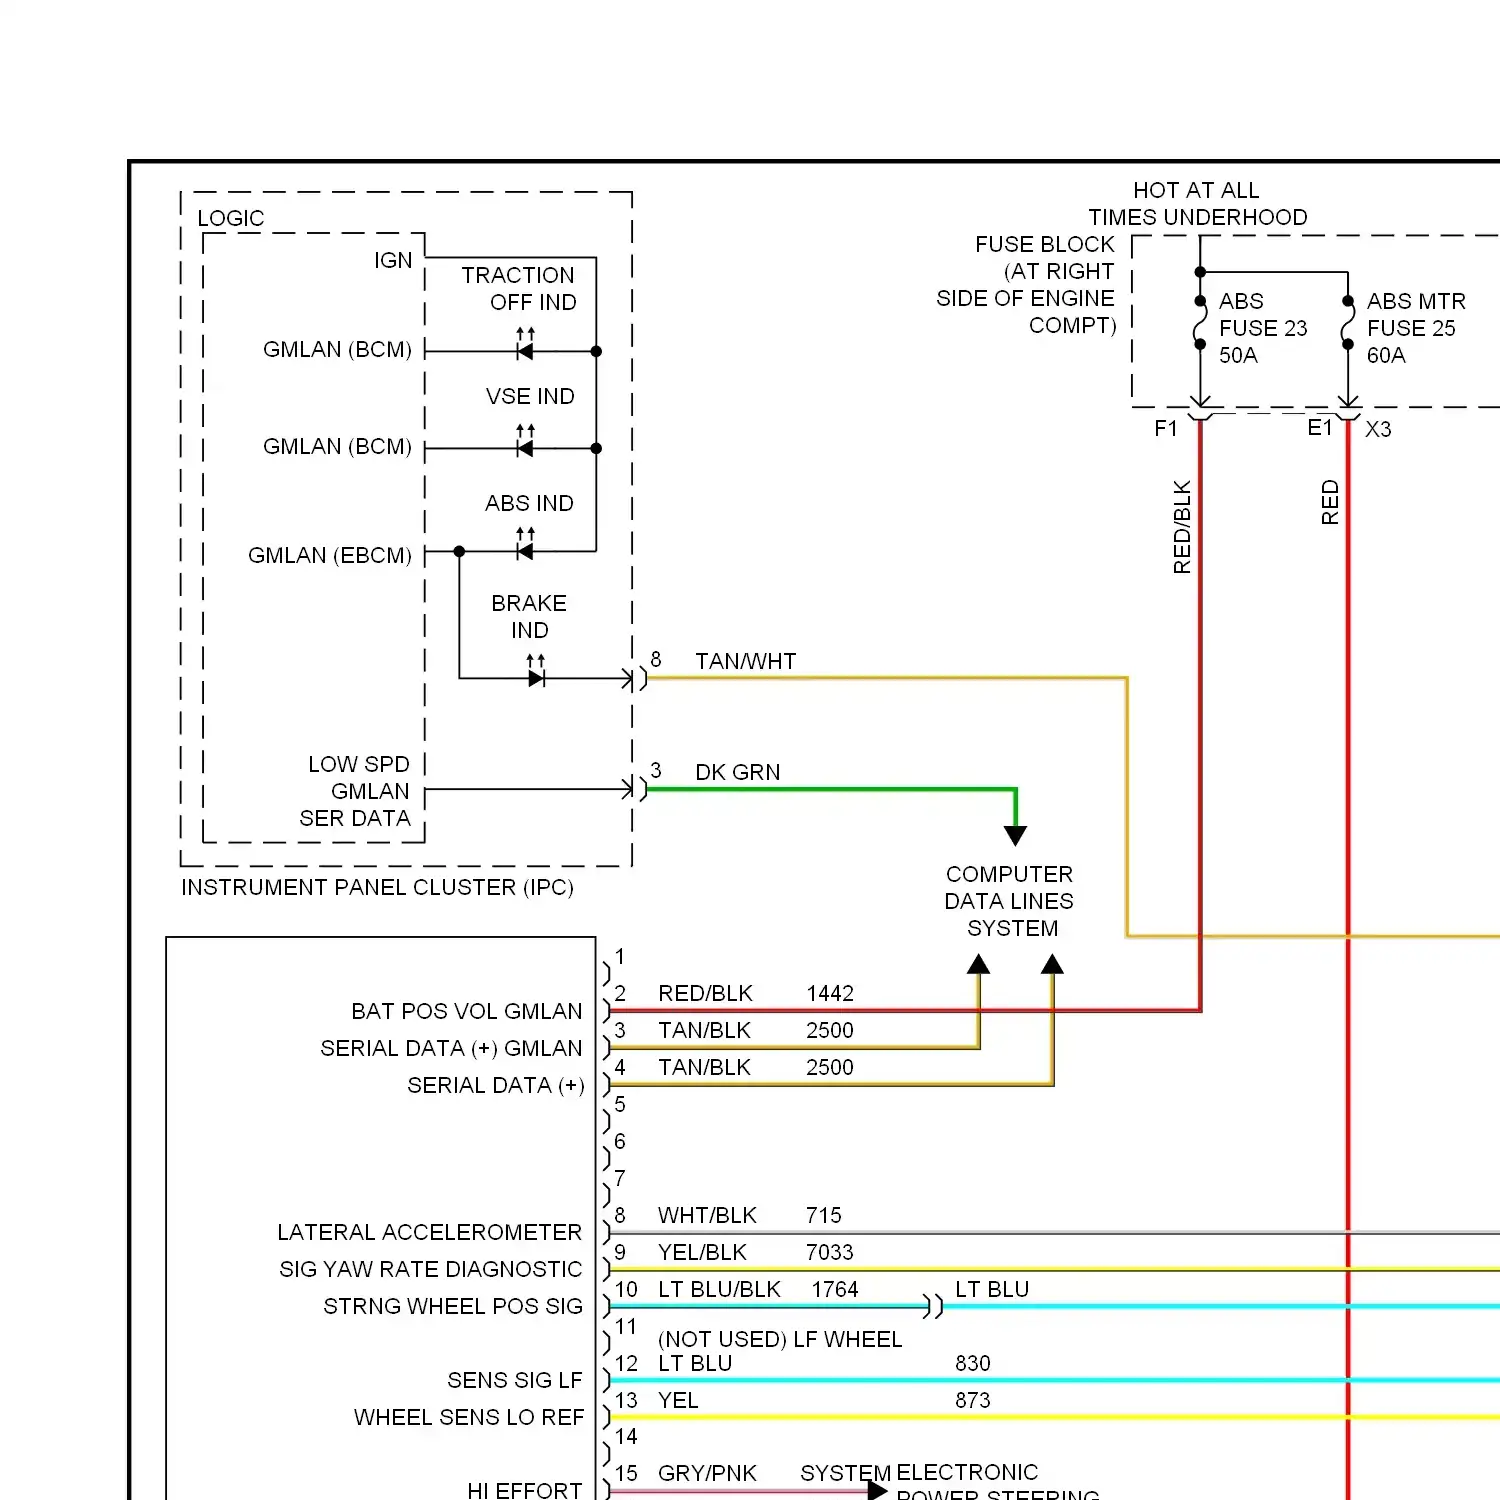Click (NOT USED) LF WHEEL text

[x=780, y=1339]
